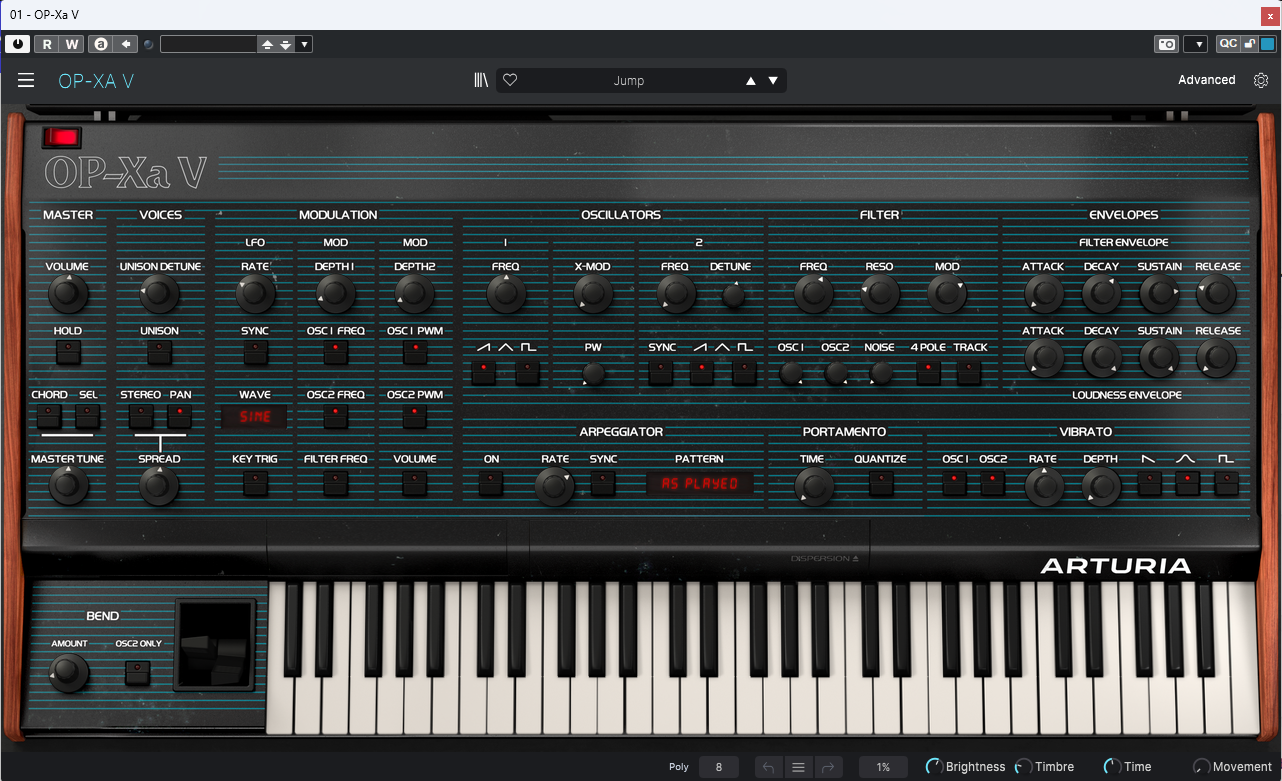1282x781 pixels.
Task: Open Quick Controls QC button
Action: click(1227, 44)
